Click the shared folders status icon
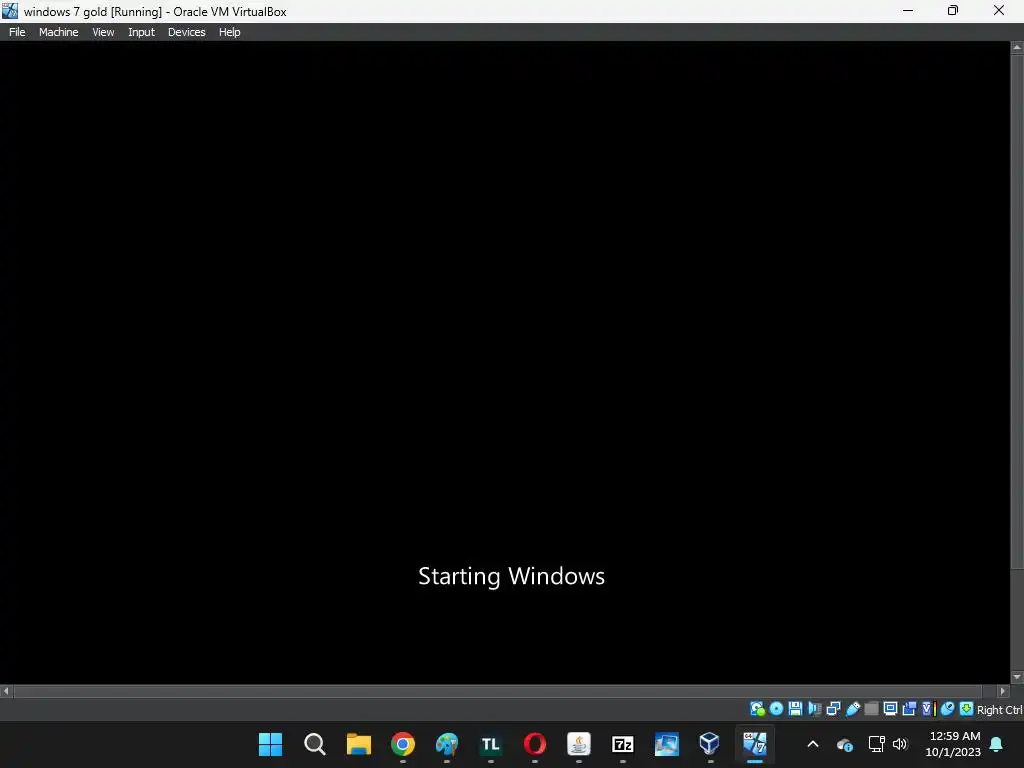Screen dimensions: 1024x768 pyautogui.click(x=871, y=709)
